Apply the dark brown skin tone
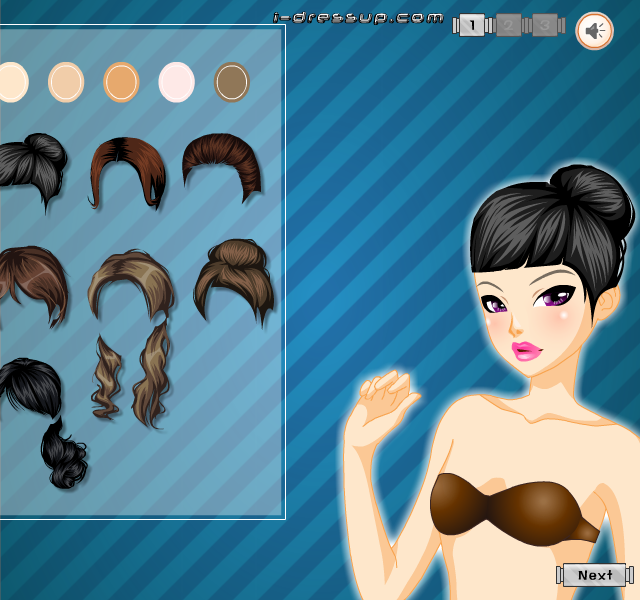This screenshot has width=640, height=600. click(x=232, y=82)
